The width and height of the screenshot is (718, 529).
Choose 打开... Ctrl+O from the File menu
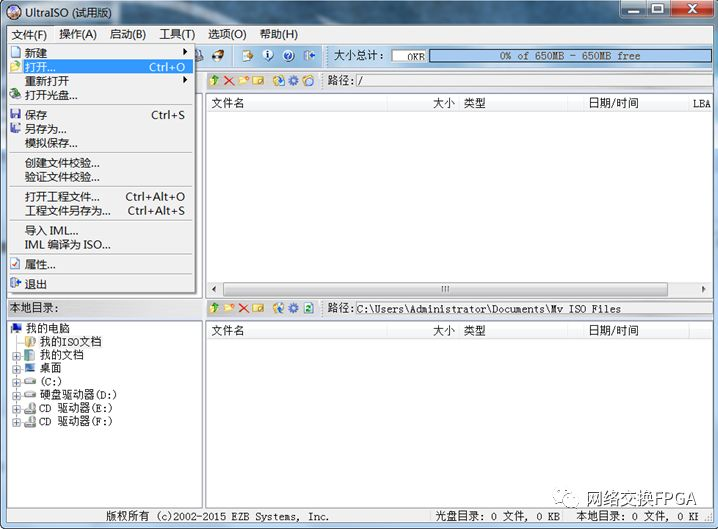pos(101,67)
